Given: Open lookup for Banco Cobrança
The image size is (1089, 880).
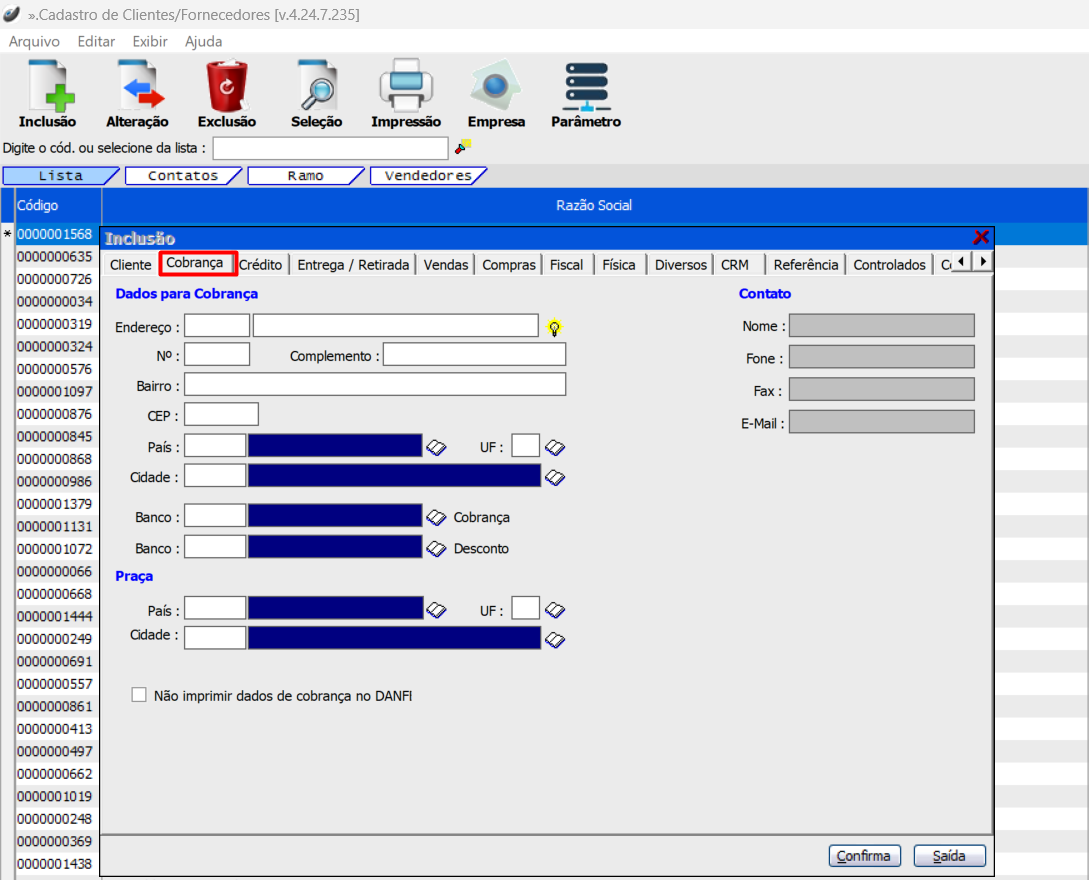Looking at the screenshot, I should click(435, 517).
